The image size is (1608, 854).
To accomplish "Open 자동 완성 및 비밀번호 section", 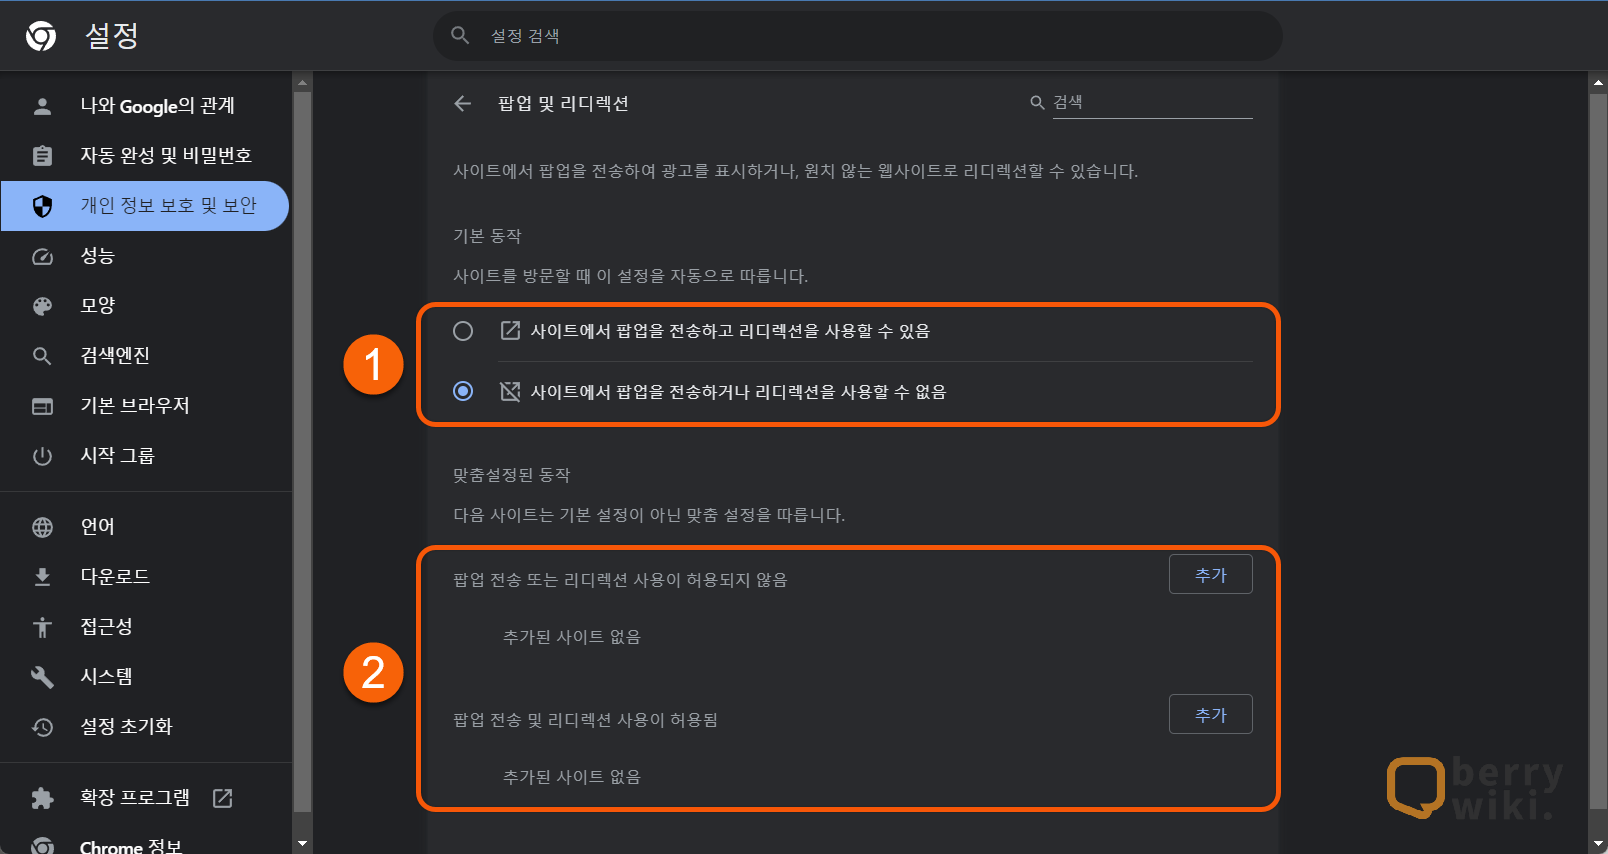I will click(145, 156).
